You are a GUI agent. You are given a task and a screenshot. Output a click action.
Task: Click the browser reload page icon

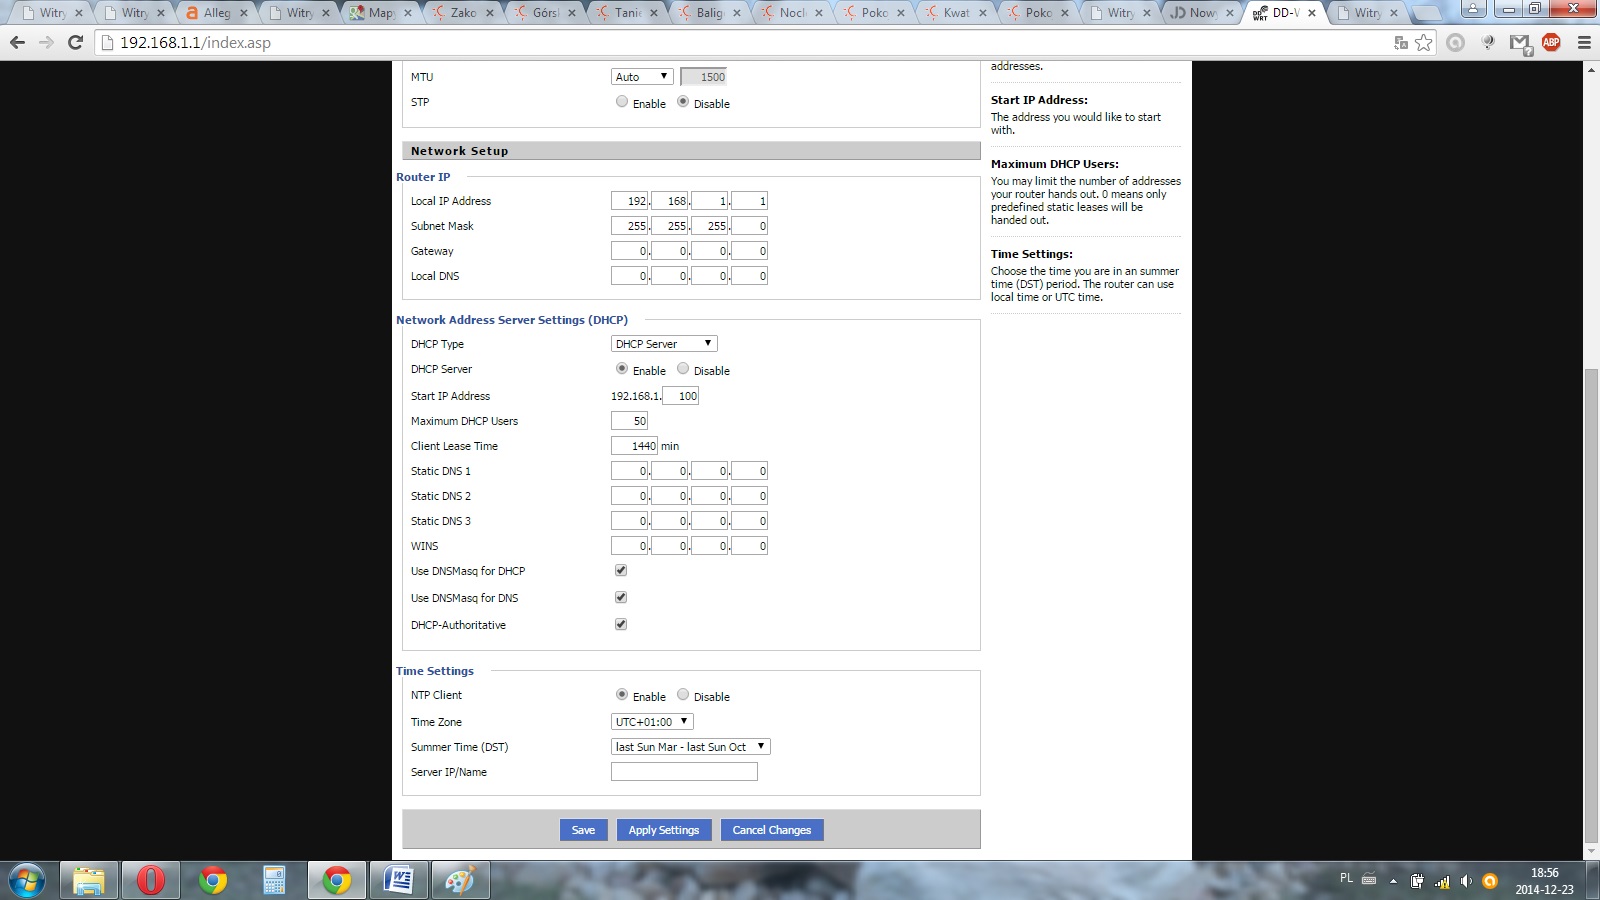[75, 43]
